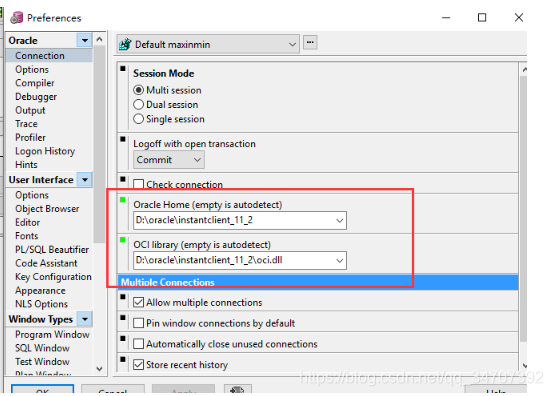This screenshot has height=396, width=553.
Task: Open the Logon History preferences page
Action: [x=45, y=151]
